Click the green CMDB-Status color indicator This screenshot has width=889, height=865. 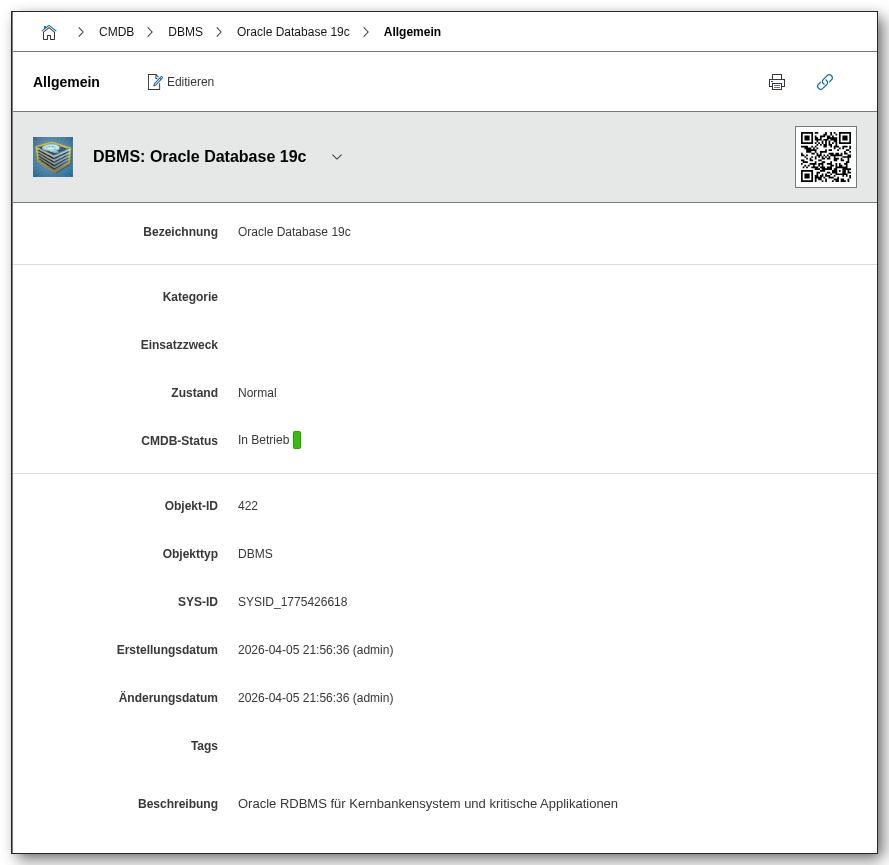[297, 440]
